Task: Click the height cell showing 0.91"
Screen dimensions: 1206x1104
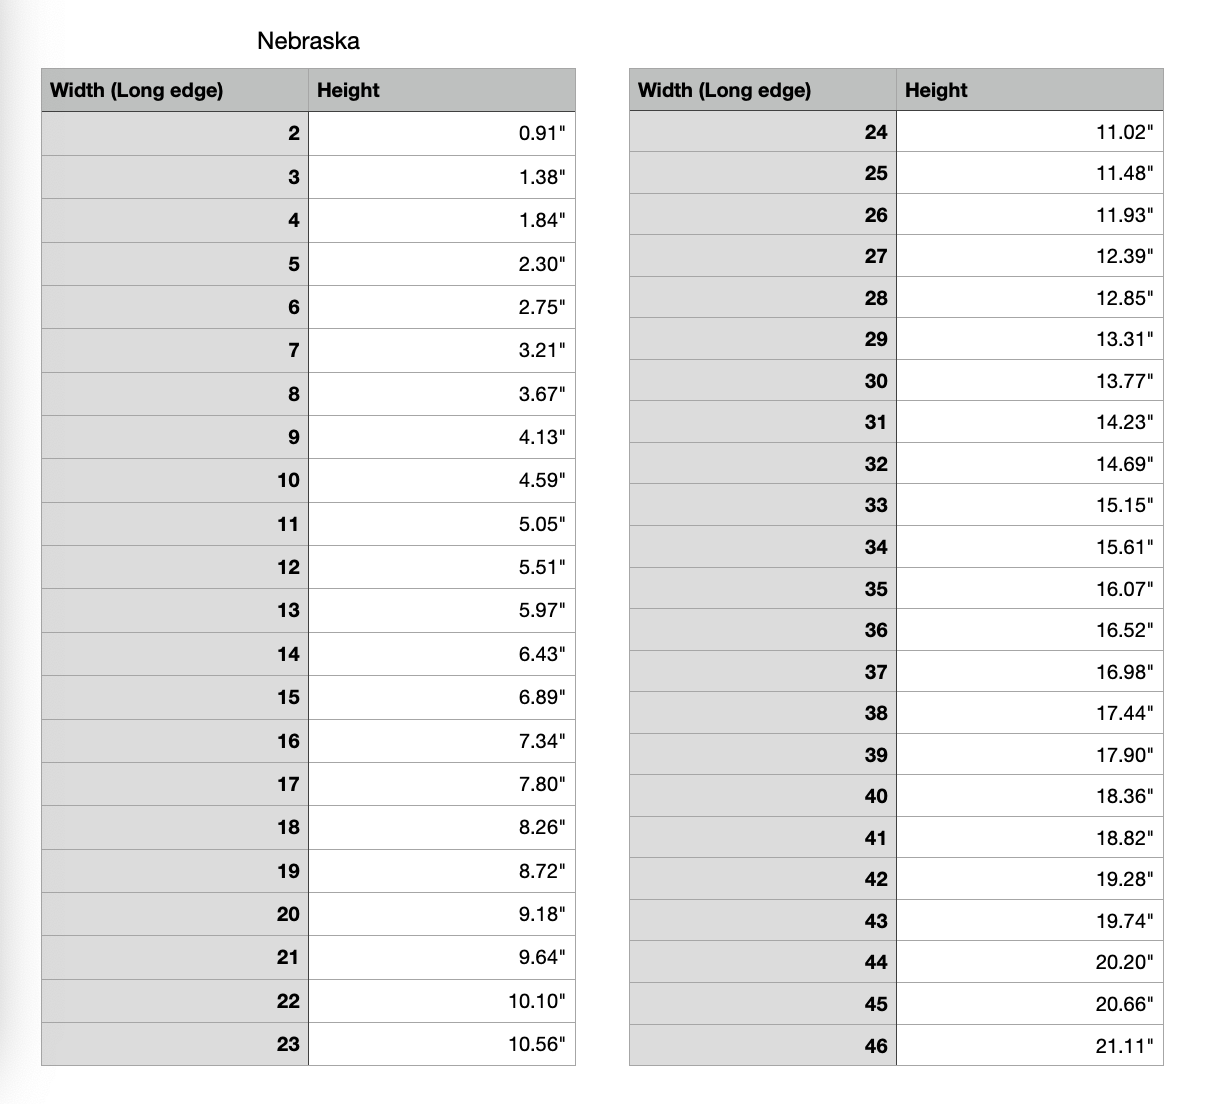Action: click(x=541, y=133)
